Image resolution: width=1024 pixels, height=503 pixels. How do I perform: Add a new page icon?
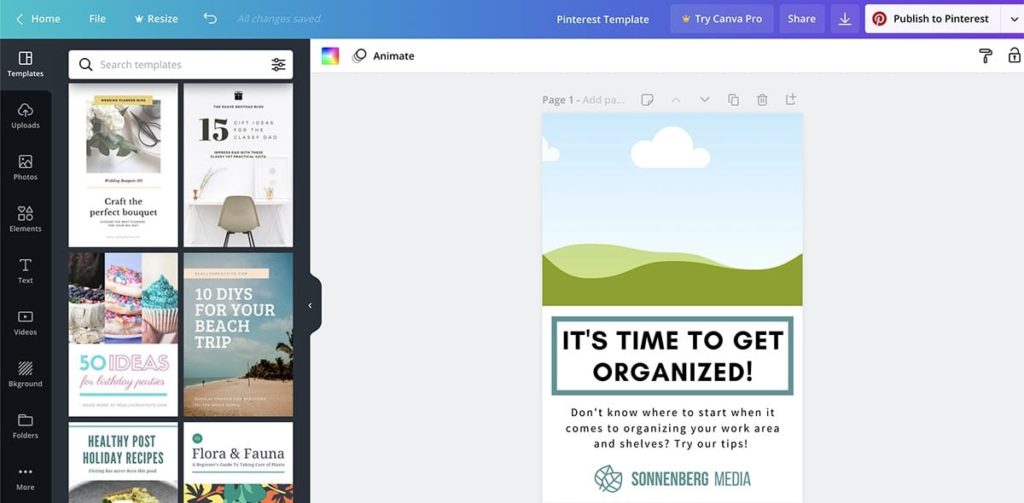(791, 100)
